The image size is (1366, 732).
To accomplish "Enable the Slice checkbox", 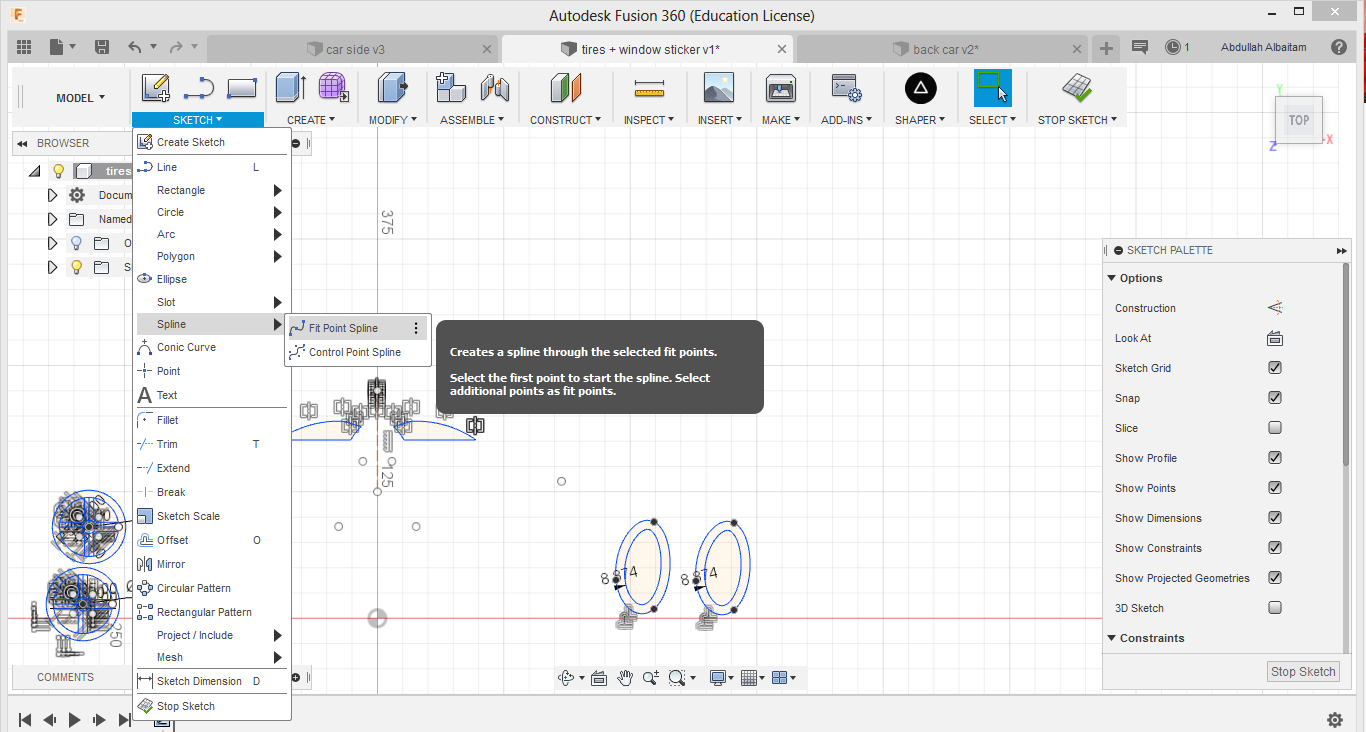I will 1275,428.
